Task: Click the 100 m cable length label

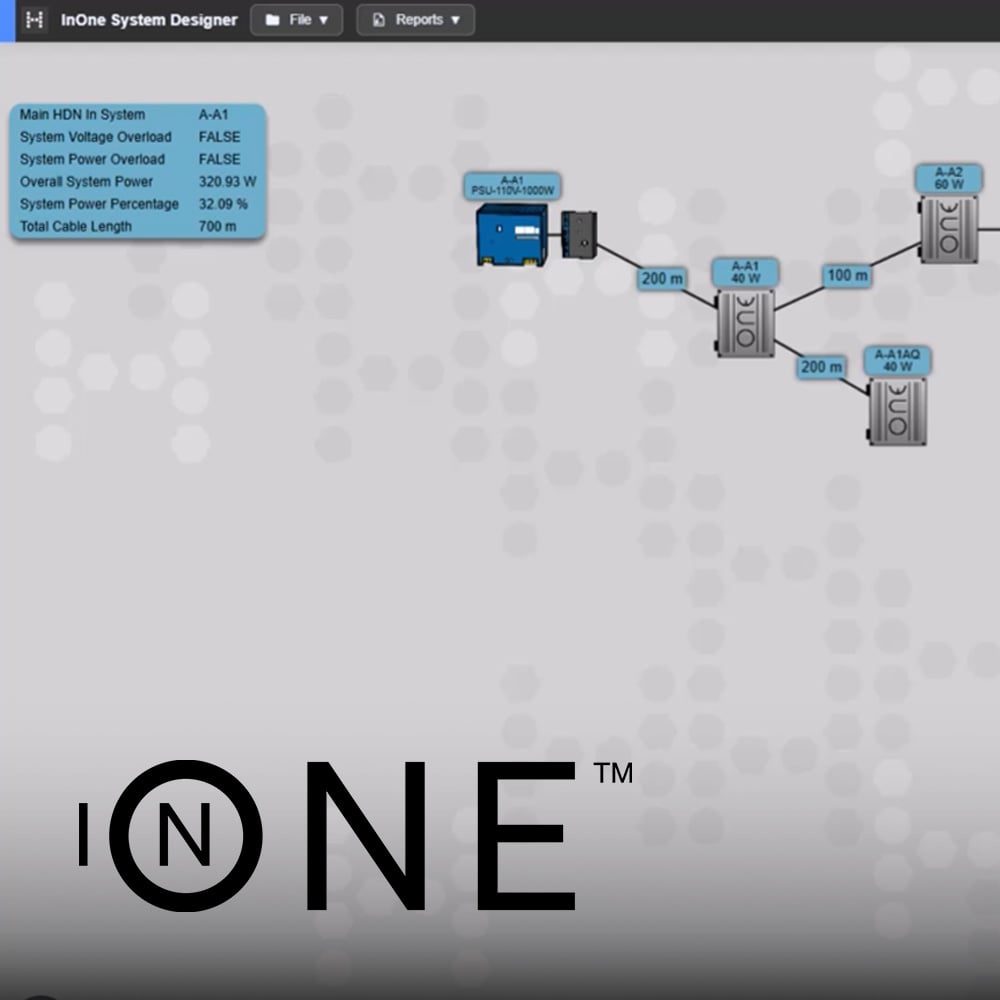Action: pos(846,276)
